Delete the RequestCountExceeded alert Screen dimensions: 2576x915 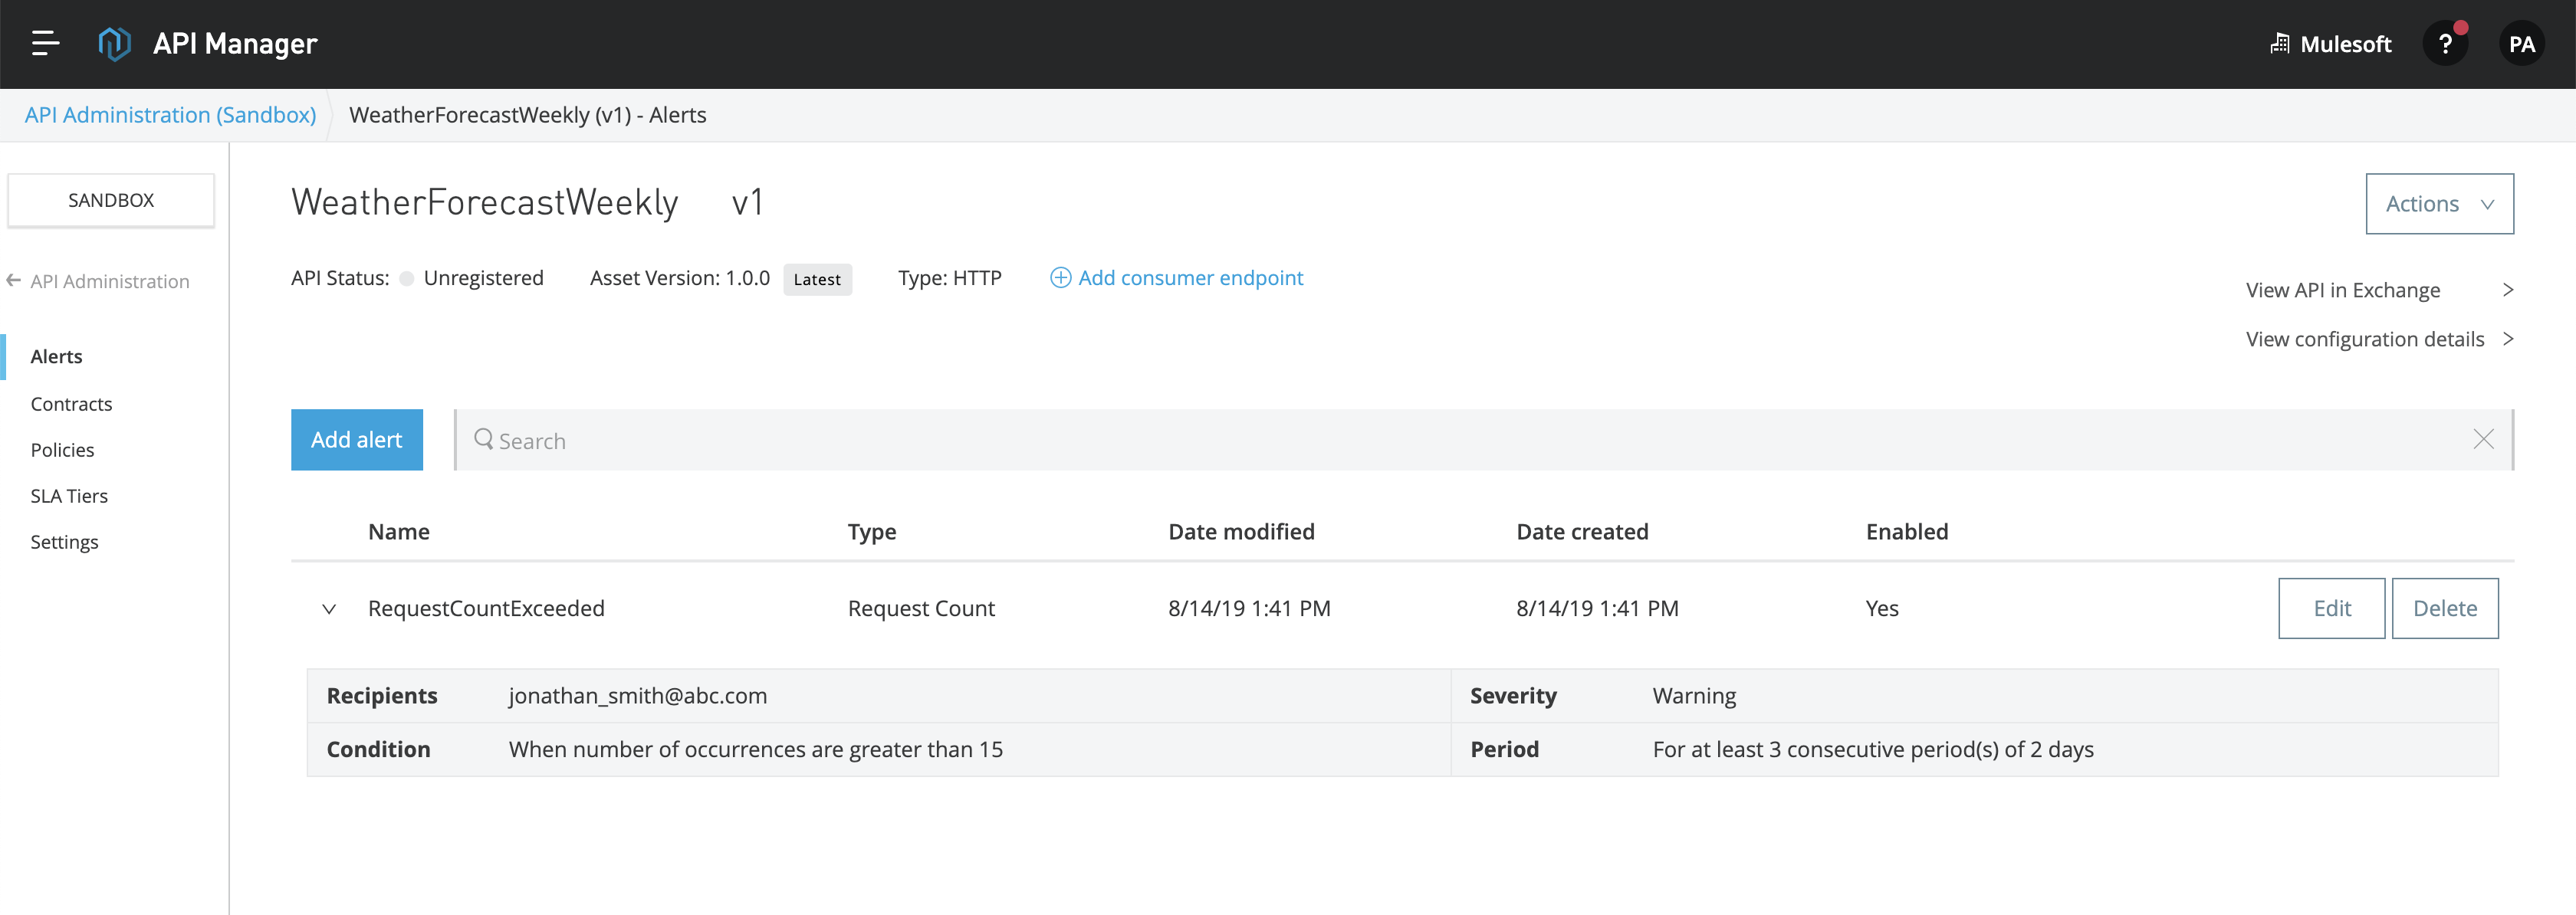(2444, 608)
